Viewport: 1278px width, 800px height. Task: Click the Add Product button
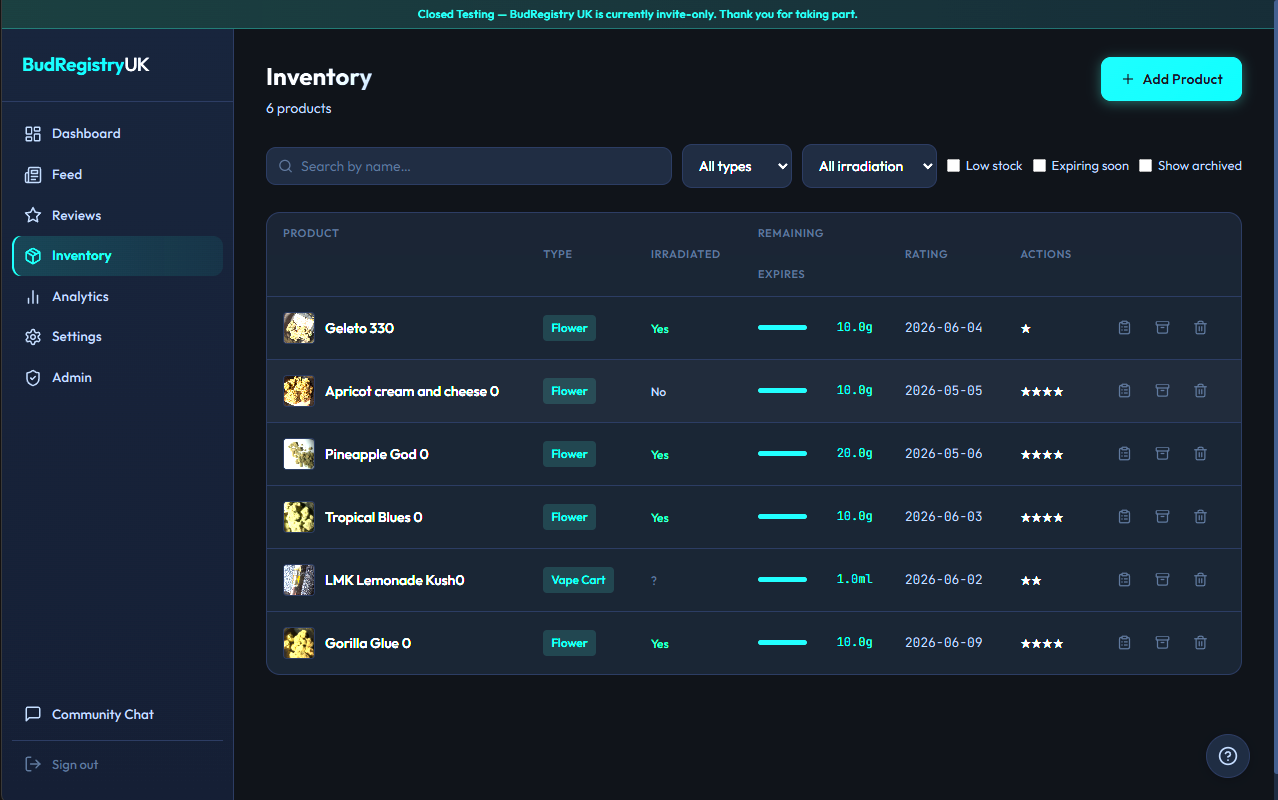click(x=1171, y=78)
